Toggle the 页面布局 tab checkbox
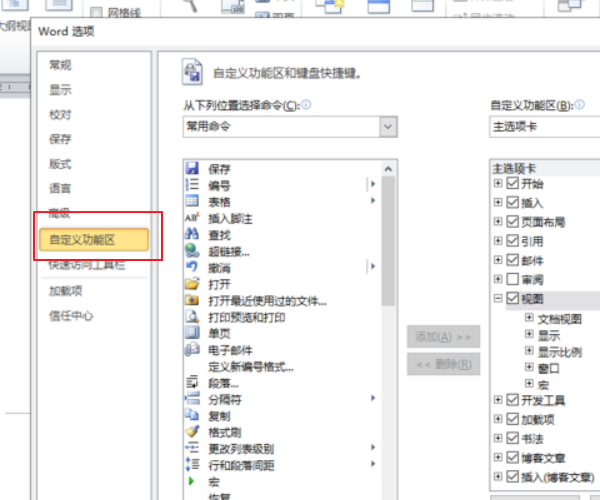This screenshot has width=600, height=500. [x=513, y=221]
